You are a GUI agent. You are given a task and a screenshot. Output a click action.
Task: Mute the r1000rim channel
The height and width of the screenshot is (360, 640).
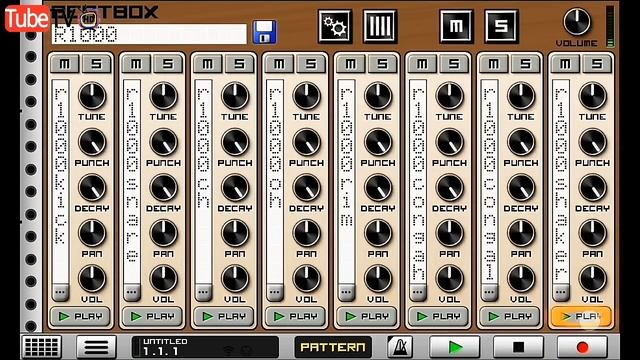click(x=351, y=64)
